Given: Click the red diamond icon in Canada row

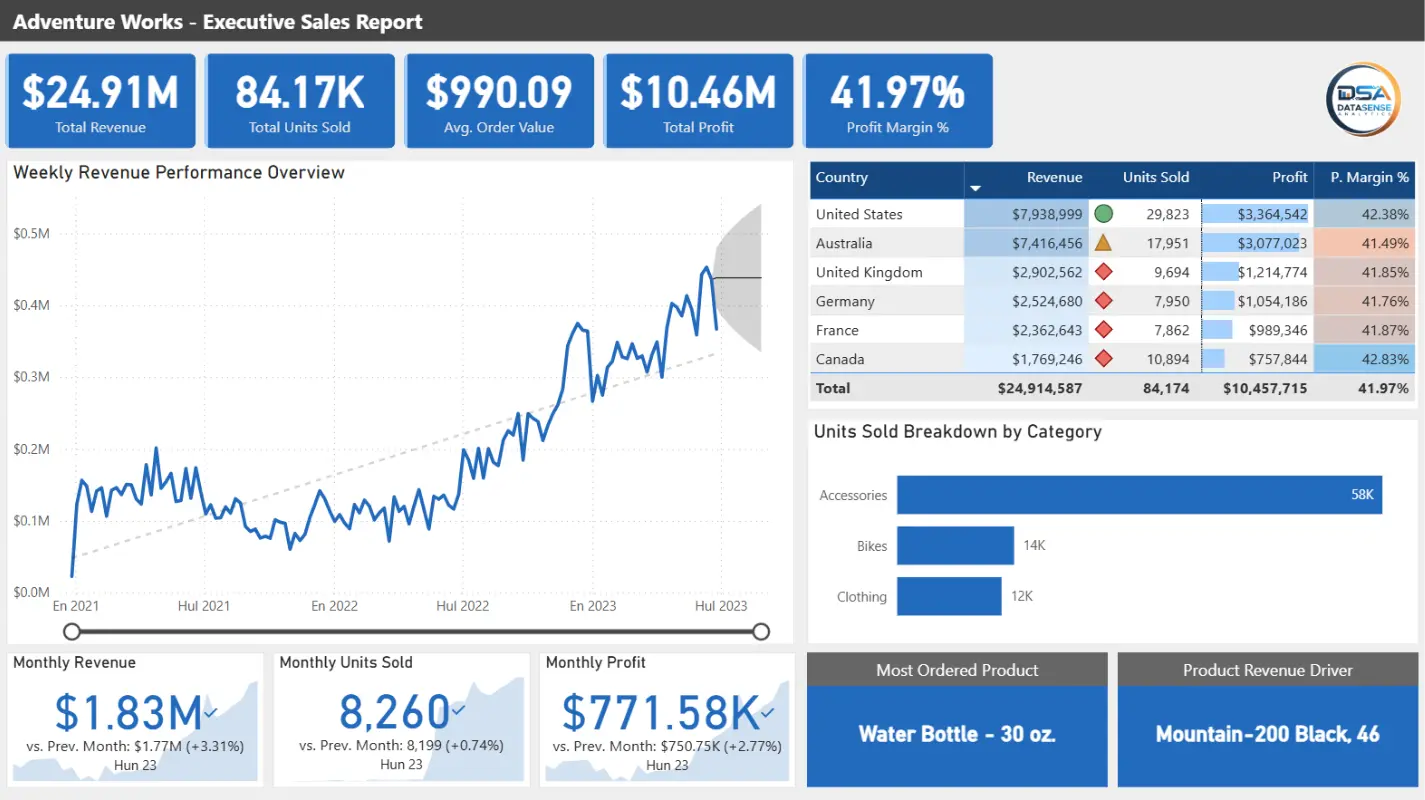Looking at the screenshot, I should click(x=1103, y=359).
